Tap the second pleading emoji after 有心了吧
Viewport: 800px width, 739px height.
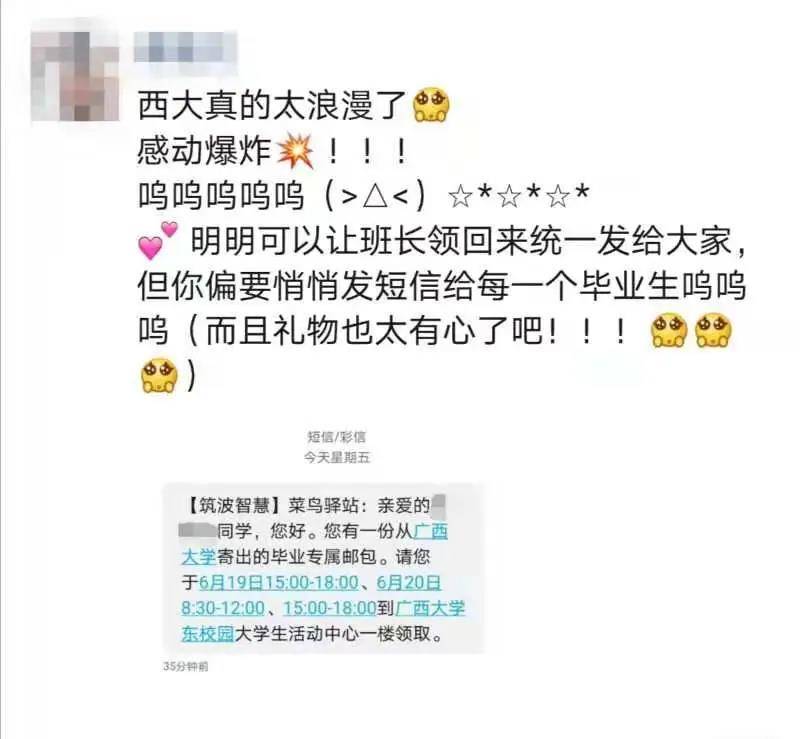pos(714,331)
